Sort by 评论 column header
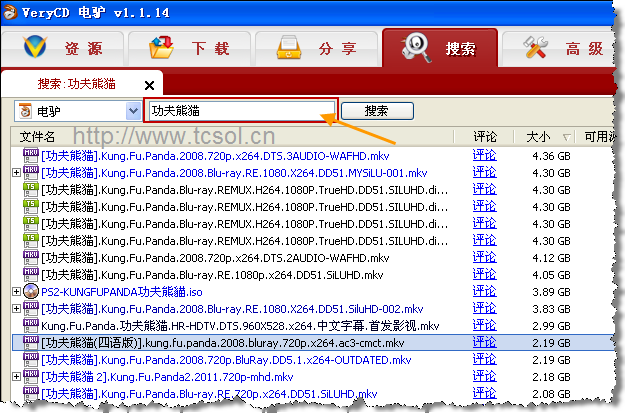The image size is (625, 413). pos(485,137)
